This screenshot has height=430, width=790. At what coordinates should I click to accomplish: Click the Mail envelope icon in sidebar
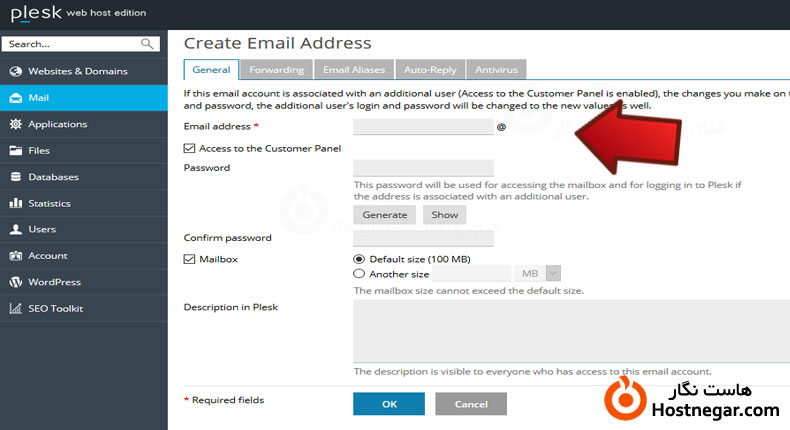(x=16, y=98)
